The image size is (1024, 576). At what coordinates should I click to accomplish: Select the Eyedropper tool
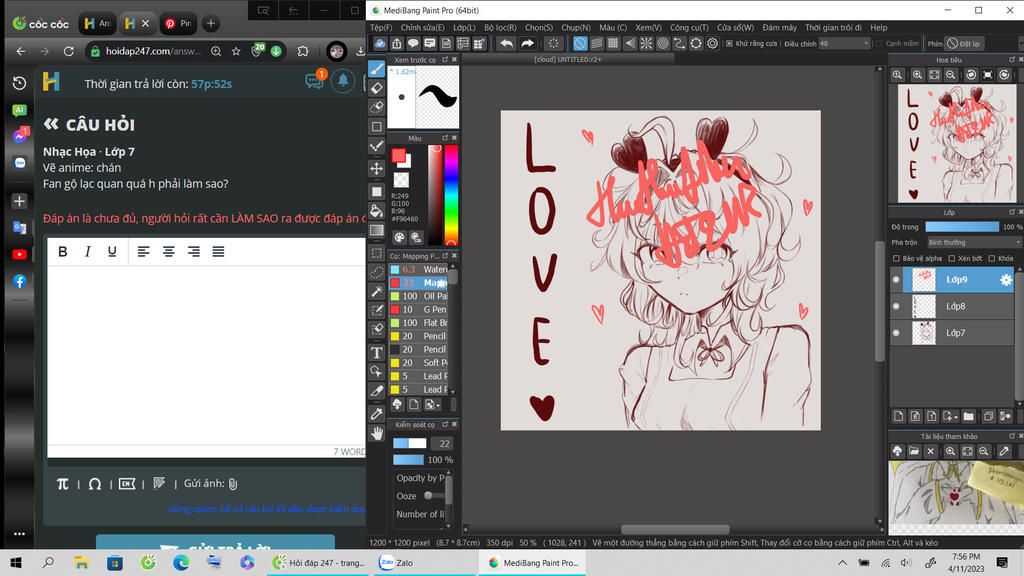[x=377, y=413]
